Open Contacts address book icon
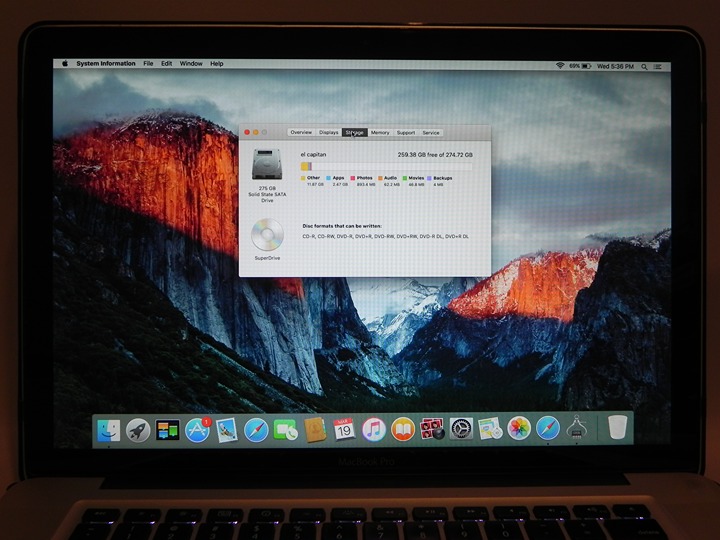Viewport: 720px width, 540px height. click(315, 430)
